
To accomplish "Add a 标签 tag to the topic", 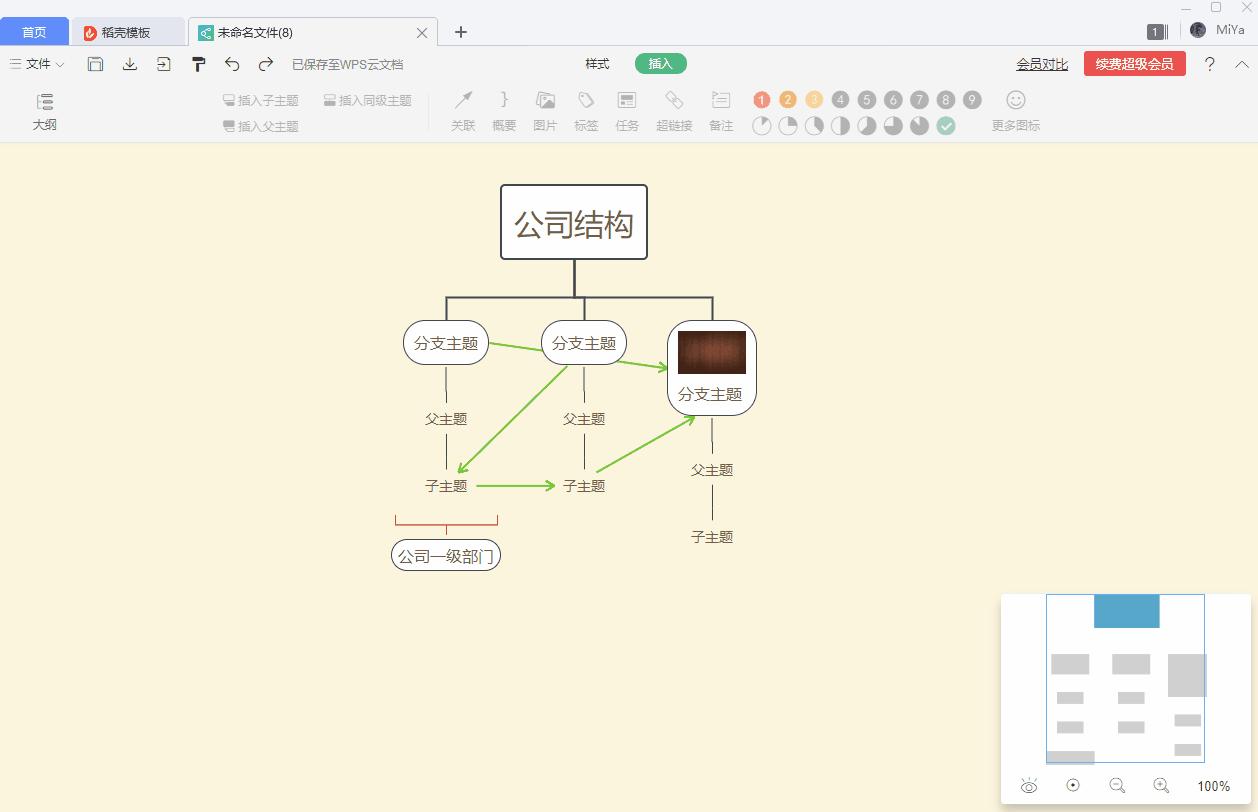I will point(586,110).
